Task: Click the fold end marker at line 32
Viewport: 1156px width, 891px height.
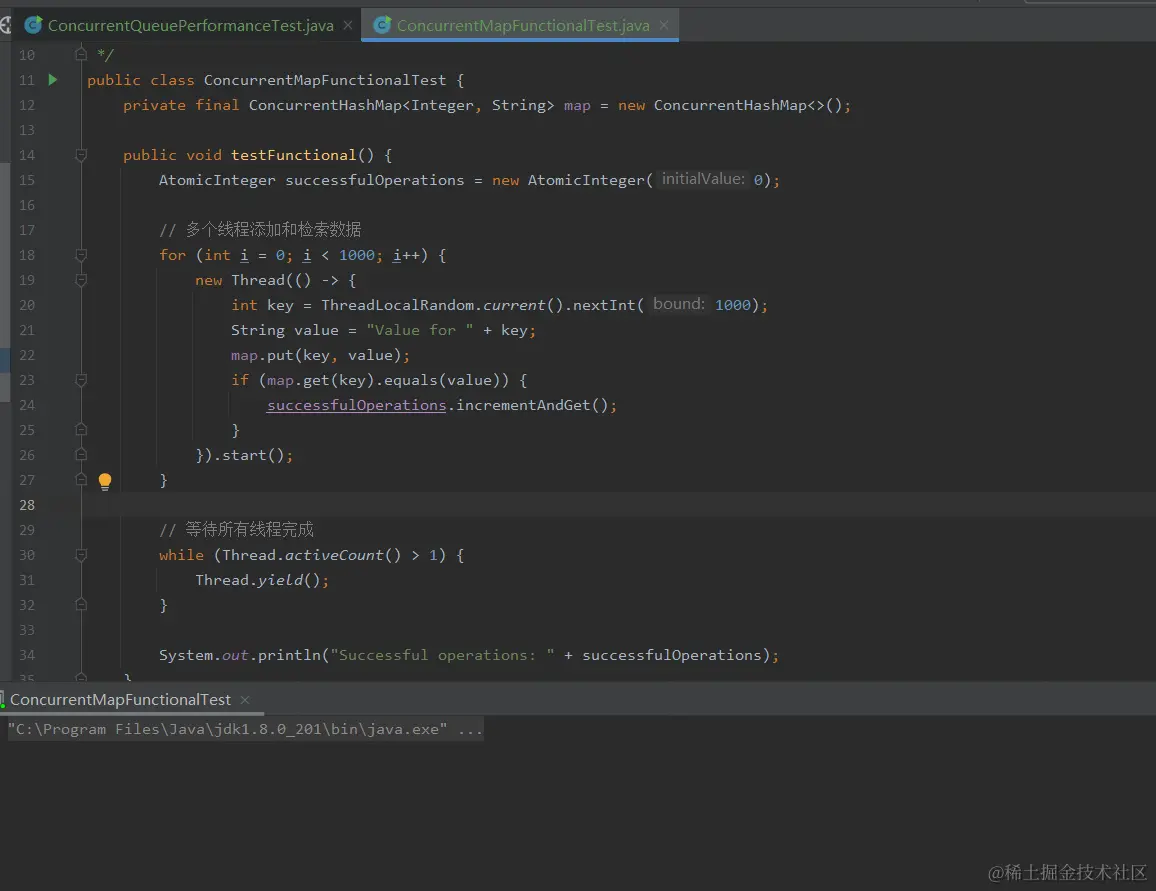Action: [x=81, y=604]
